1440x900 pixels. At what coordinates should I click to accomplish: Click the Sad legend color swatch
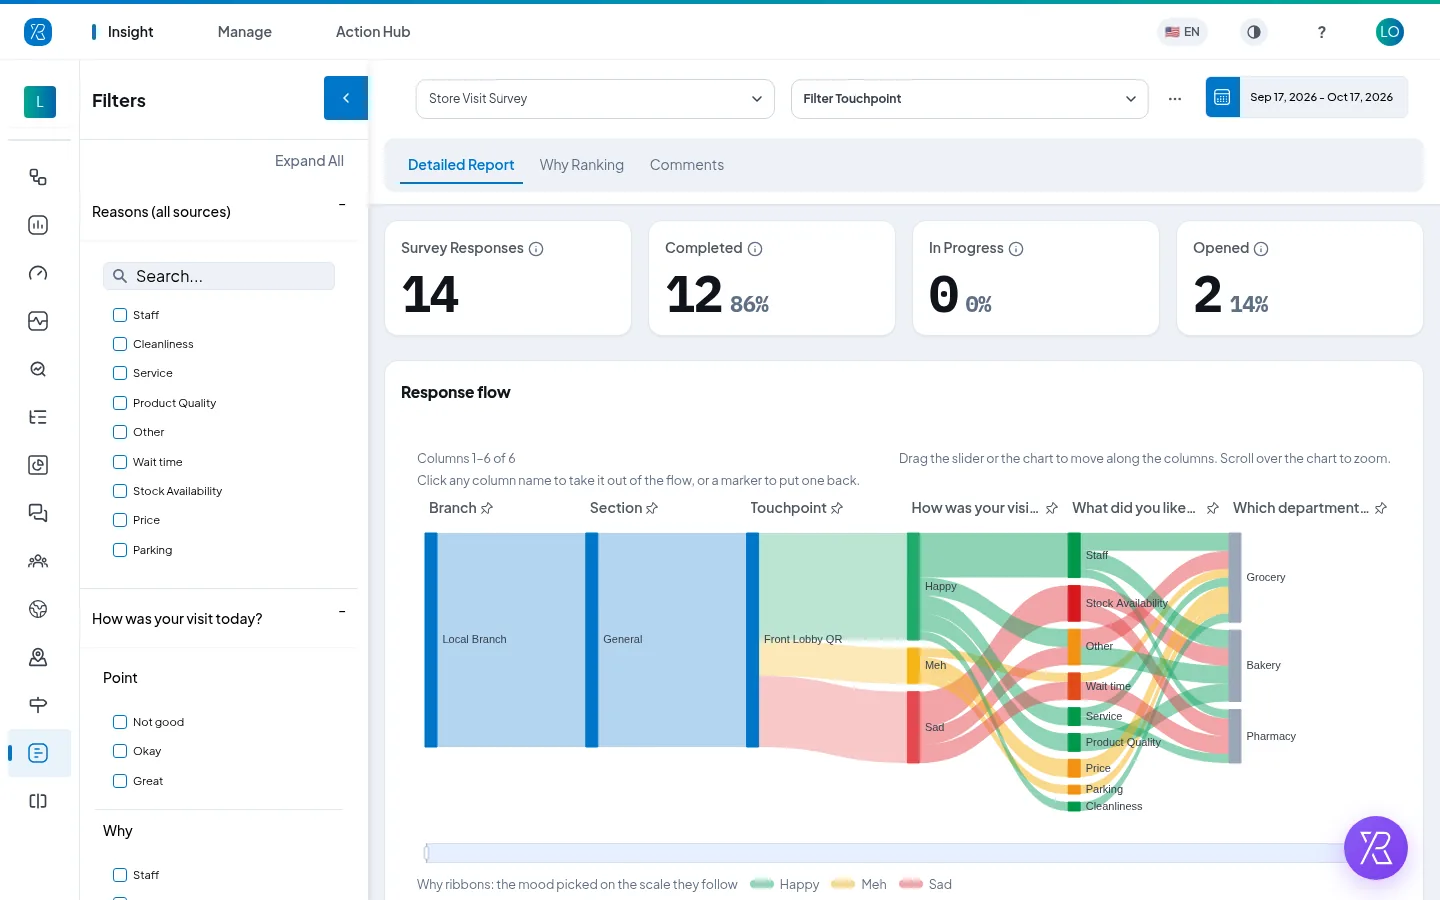[911, 884]
